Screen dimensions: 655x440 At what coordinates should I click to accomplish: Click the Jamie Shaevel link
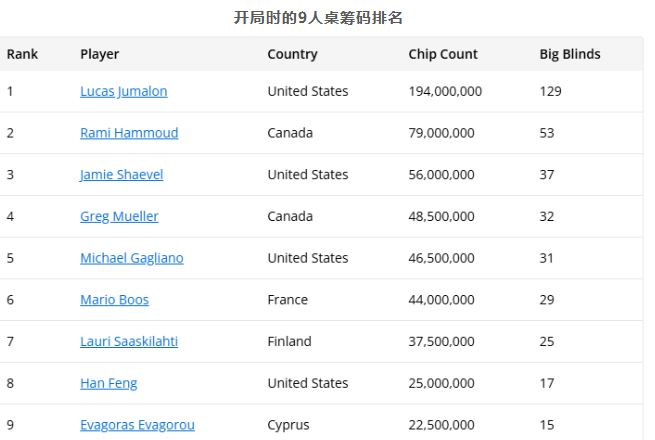(122, 175)
